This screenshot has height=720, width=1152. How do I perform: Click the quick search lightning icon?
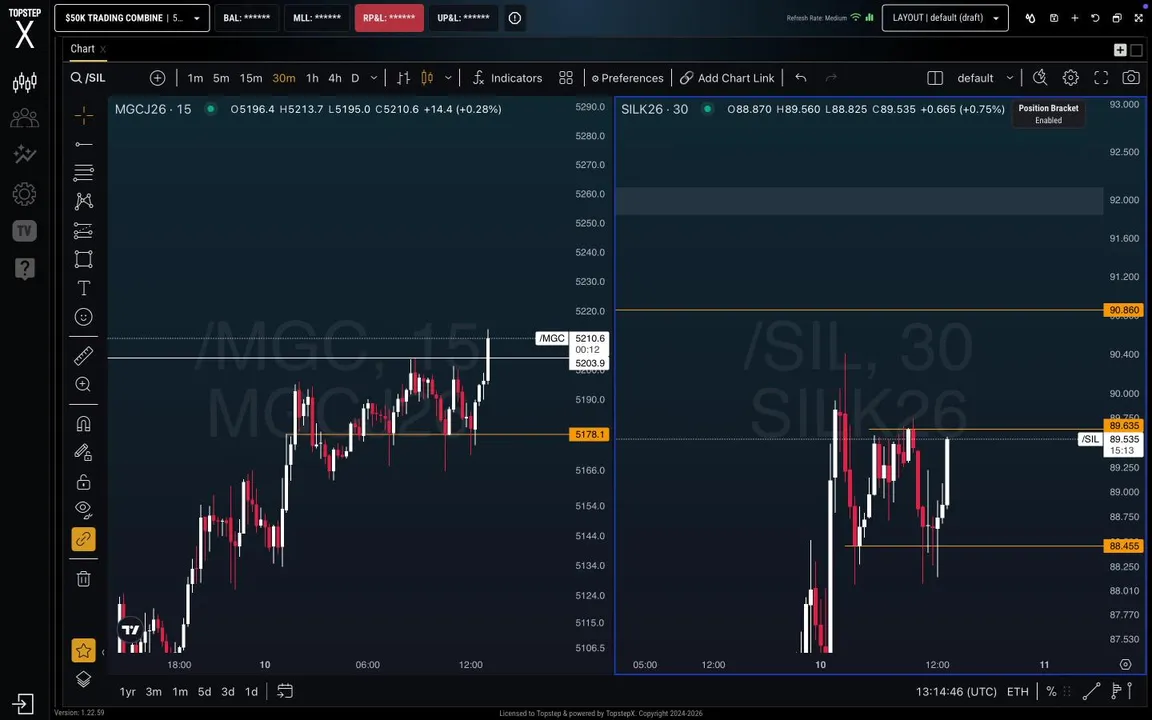1040,78
